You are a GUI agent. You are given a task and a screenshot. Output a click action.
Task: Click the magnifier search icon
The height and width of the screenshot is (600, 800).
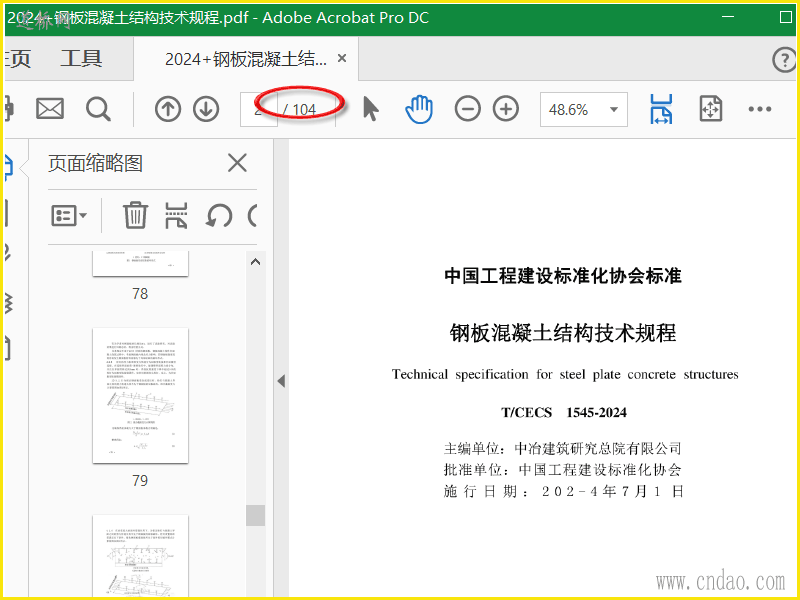[98, 109]
